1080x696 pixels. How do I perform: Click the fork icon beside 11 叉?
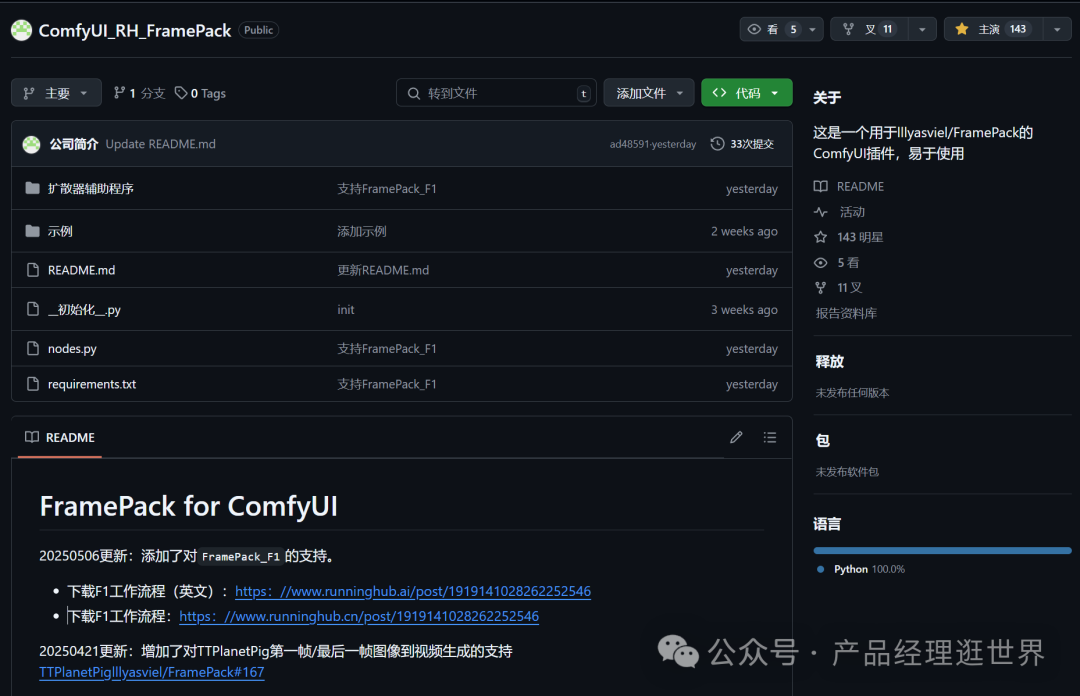pos(820,287)
